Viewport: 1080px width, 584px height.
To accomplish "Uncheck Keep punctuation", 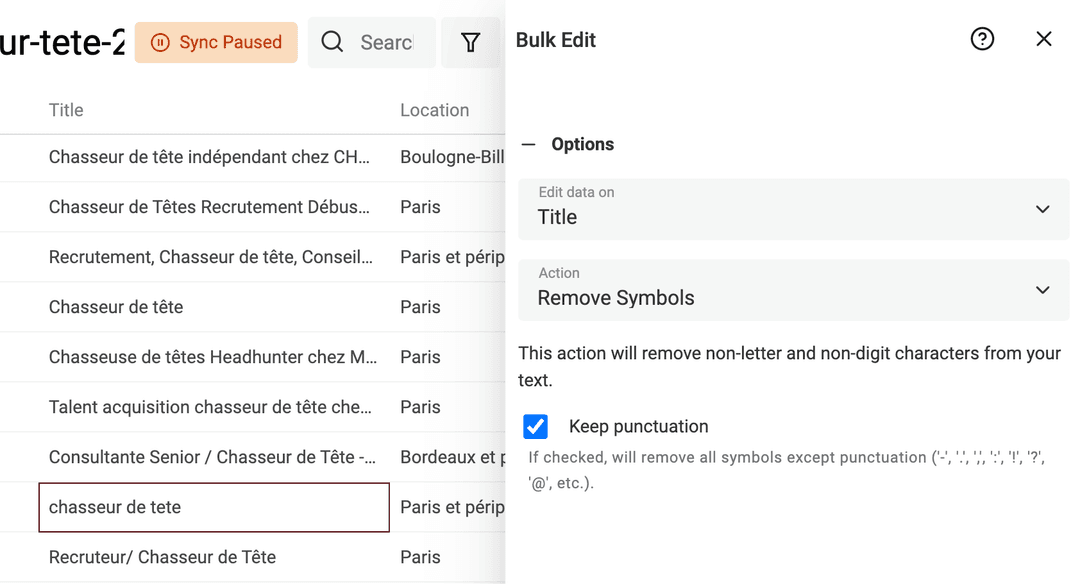I will point(536,426).
